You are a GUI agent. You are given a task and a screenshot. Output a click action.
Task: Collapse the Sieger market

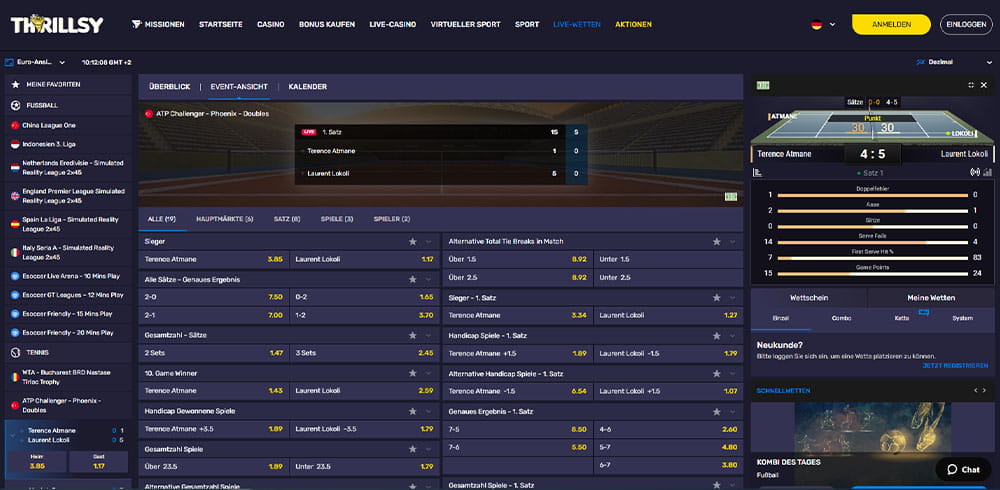coord(429,242)
